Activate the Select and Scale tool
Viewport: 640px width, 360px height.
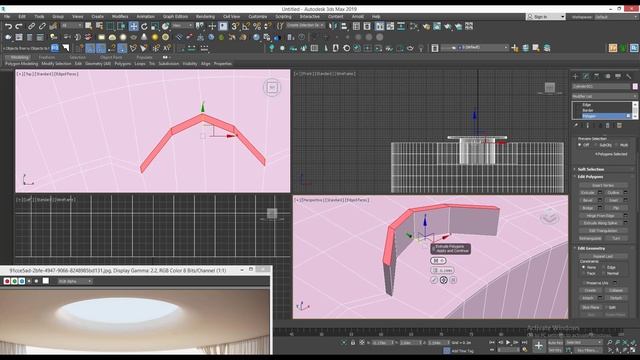(155, 27)
